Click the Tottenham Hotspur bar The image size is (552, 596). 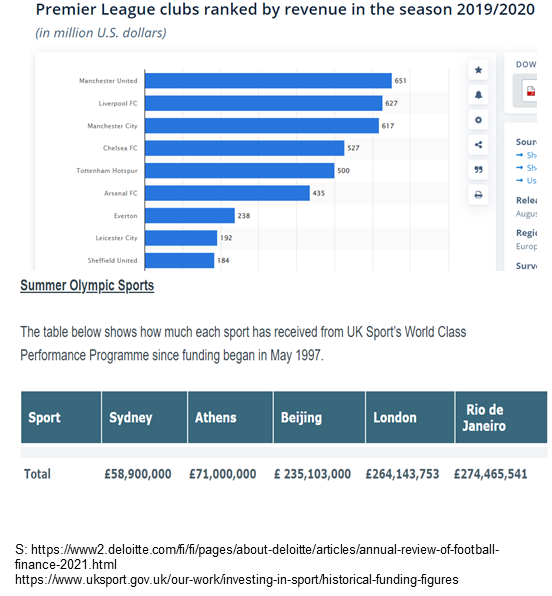240,171
